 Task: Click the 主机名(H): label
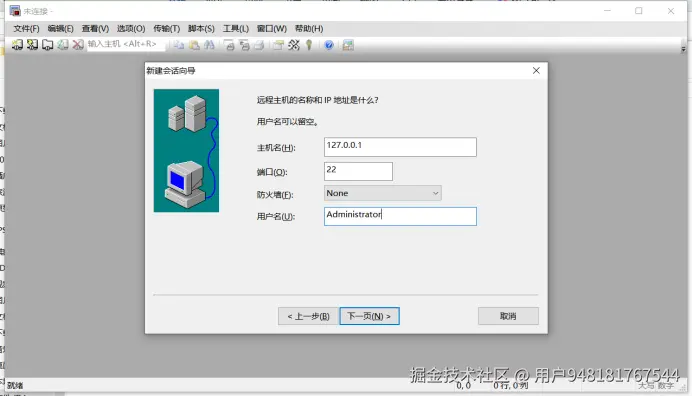pyautogui.click(x=276, y=148)
